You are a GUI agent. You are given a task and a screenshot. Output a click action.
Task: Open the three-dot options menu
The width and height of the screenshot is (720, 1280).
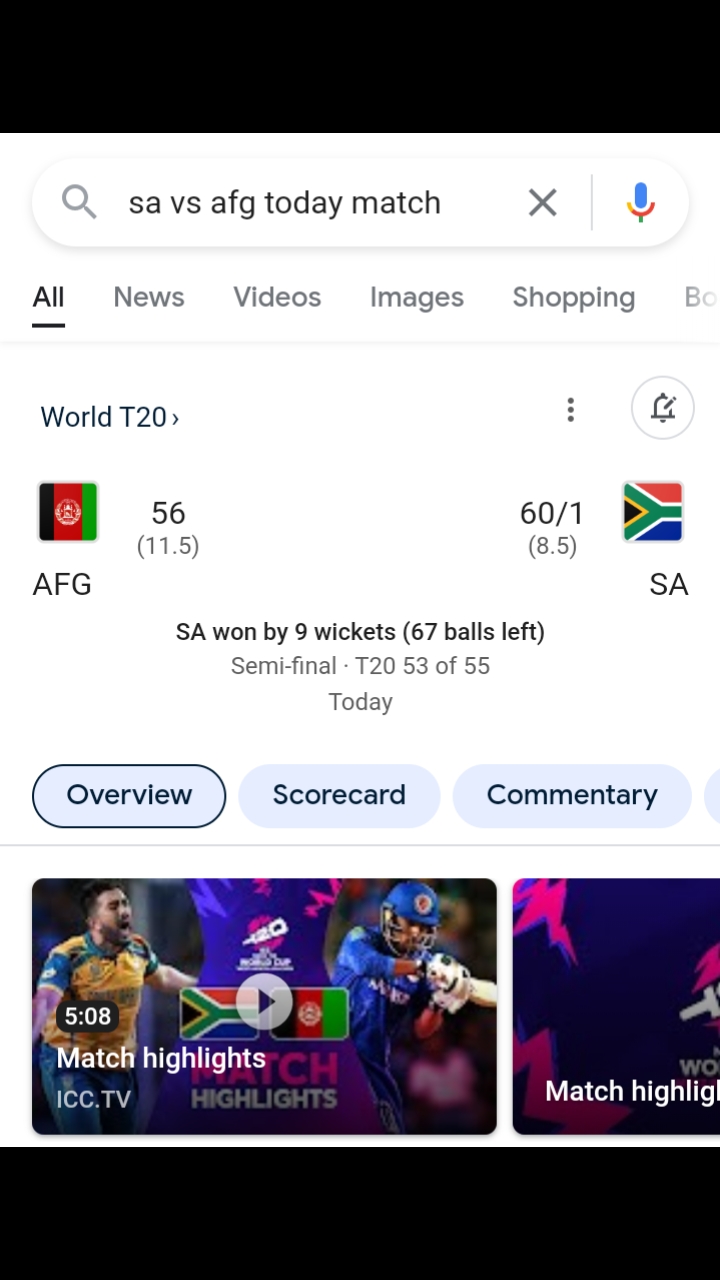coord(570,409)
